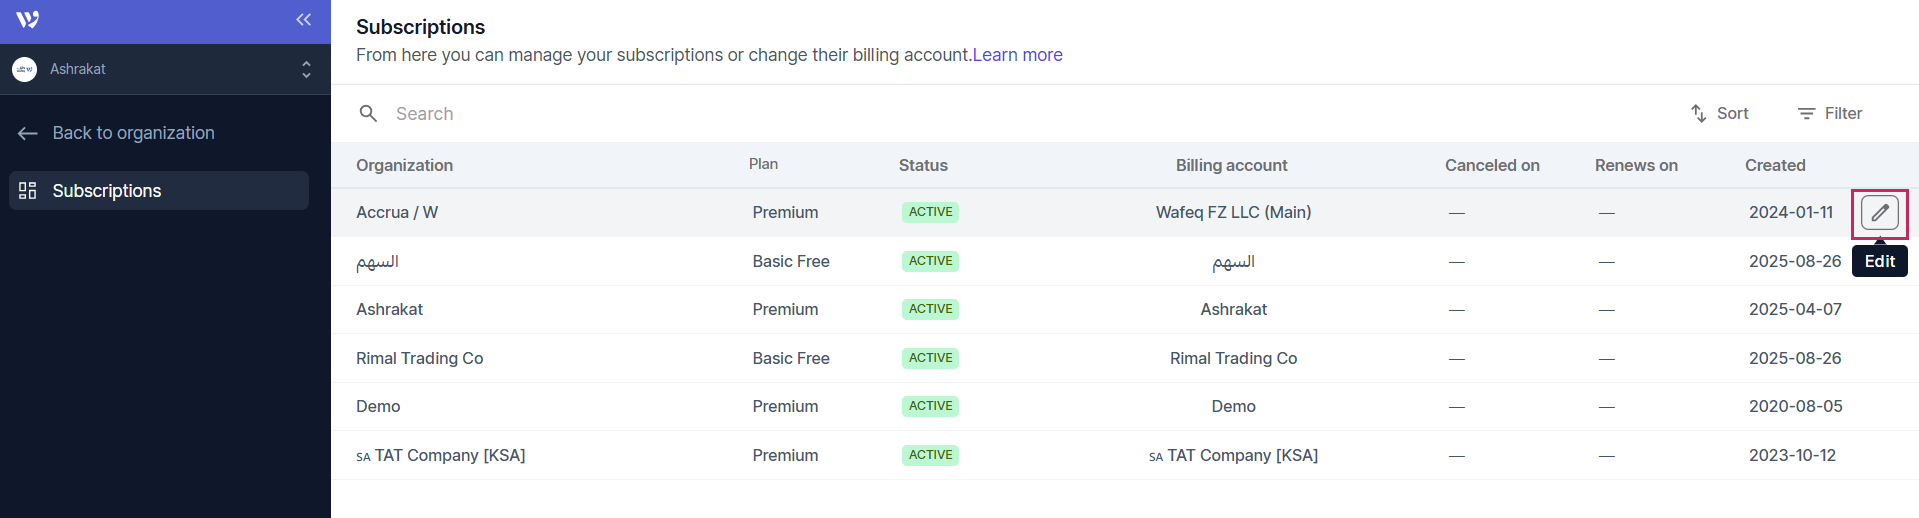Edit the Accrua / W subscription
The height and width of the screenshot is (518, 1919).
pos(1879,213)
